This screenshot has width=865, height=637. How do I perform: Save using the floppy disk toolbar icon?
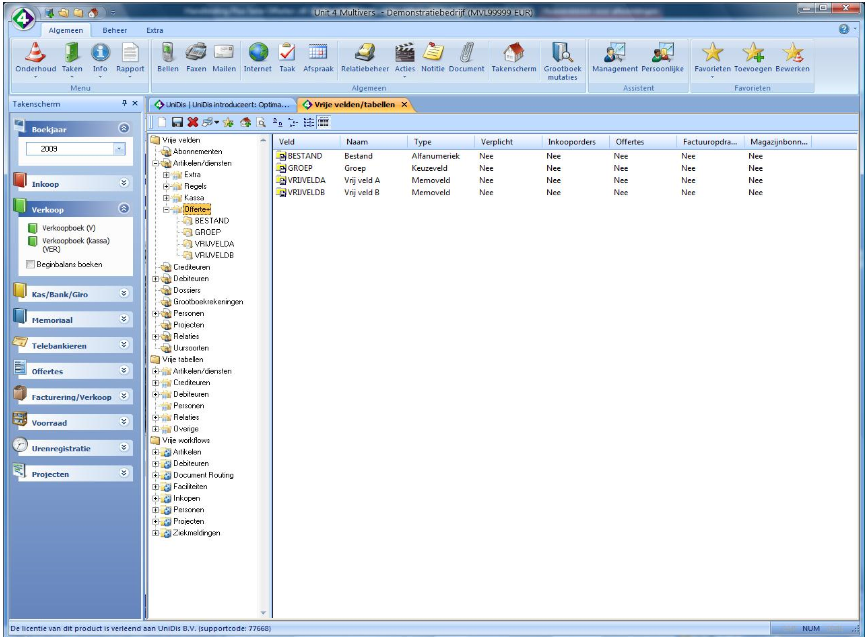[177, 122]
